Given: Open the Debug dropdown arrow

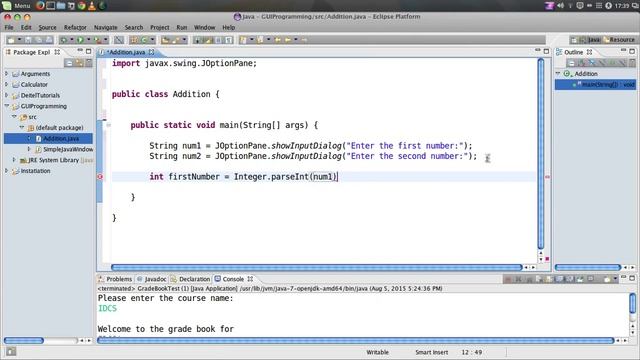Looking at the screenshot, I should (x=71, y=40).
